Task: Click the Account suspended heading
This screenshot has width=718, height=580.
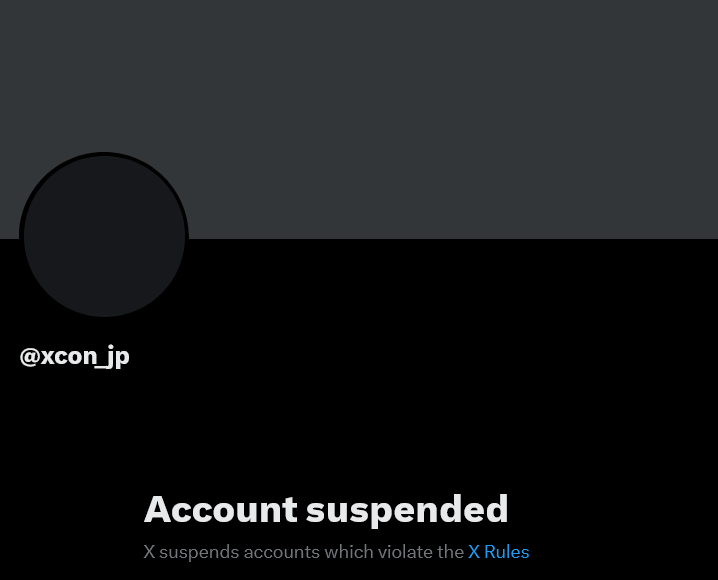Action: tap(326, 510)
